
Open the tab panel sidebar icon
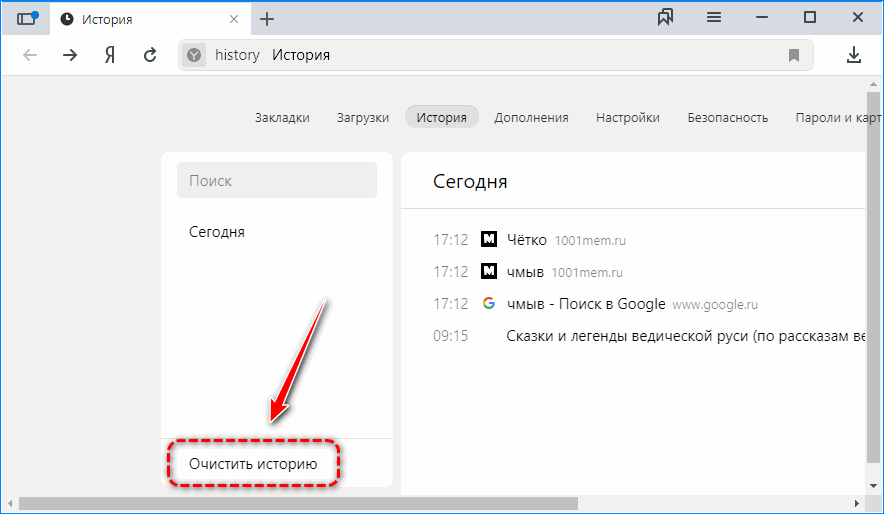click(26, 19)
